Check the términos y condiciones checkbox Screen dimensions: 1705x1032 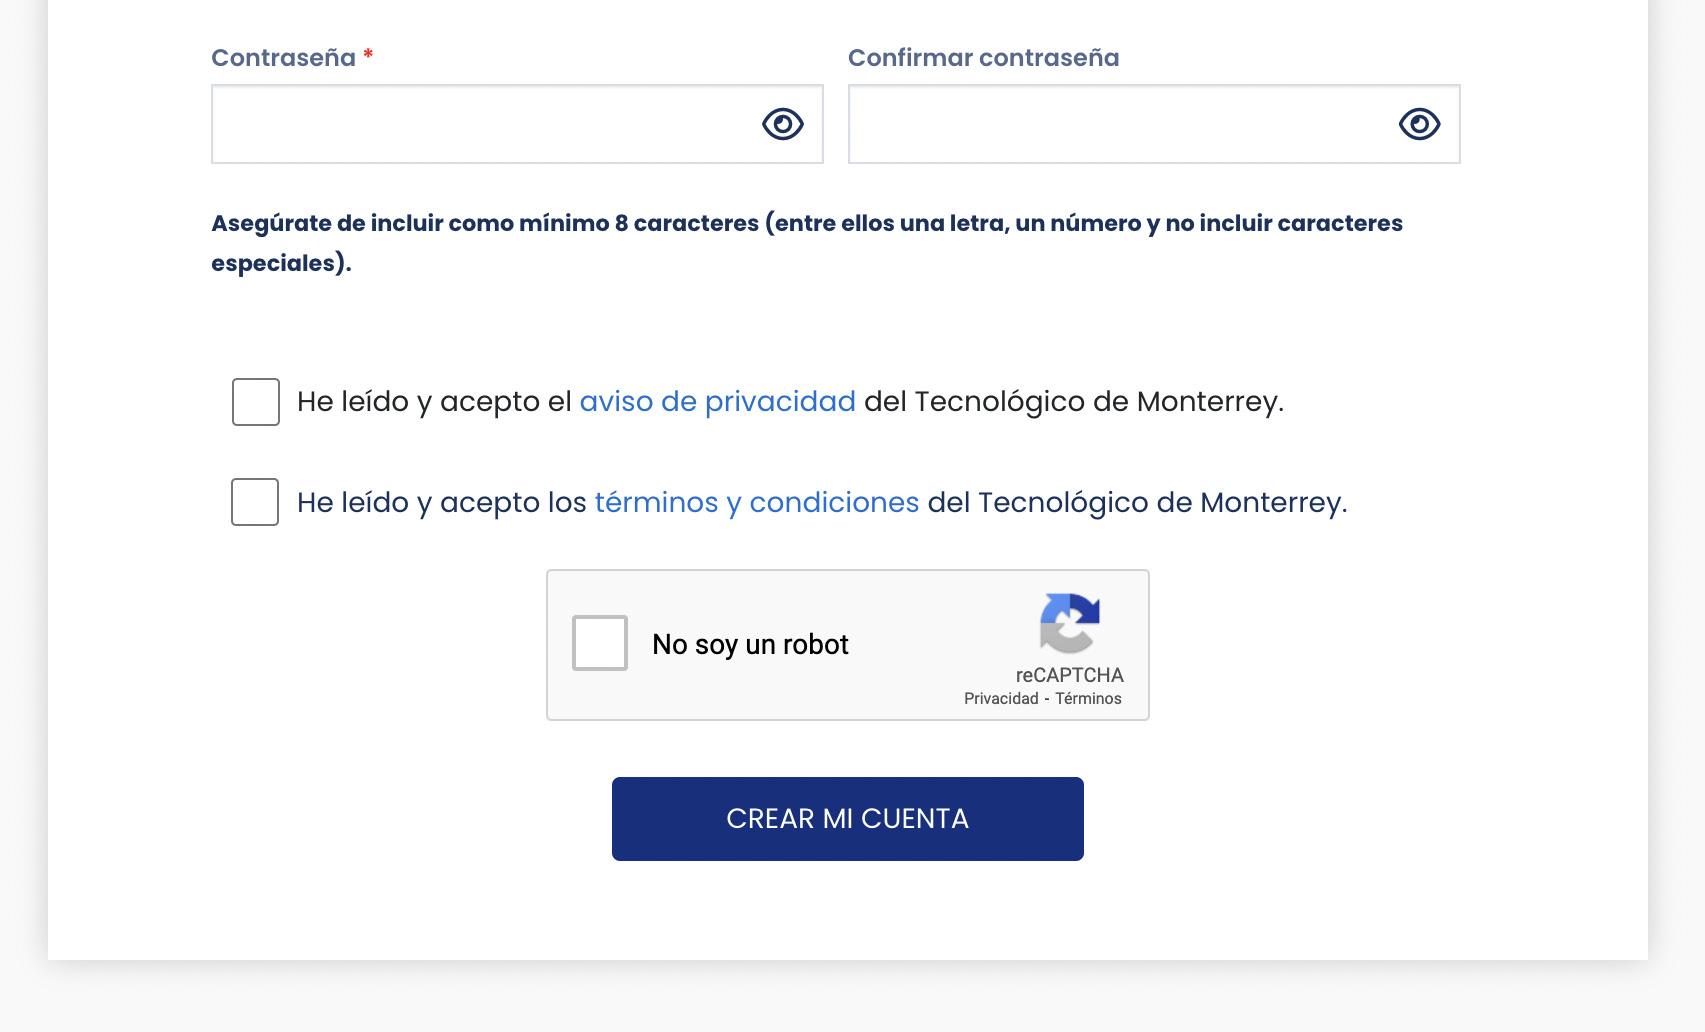(255, 502)
